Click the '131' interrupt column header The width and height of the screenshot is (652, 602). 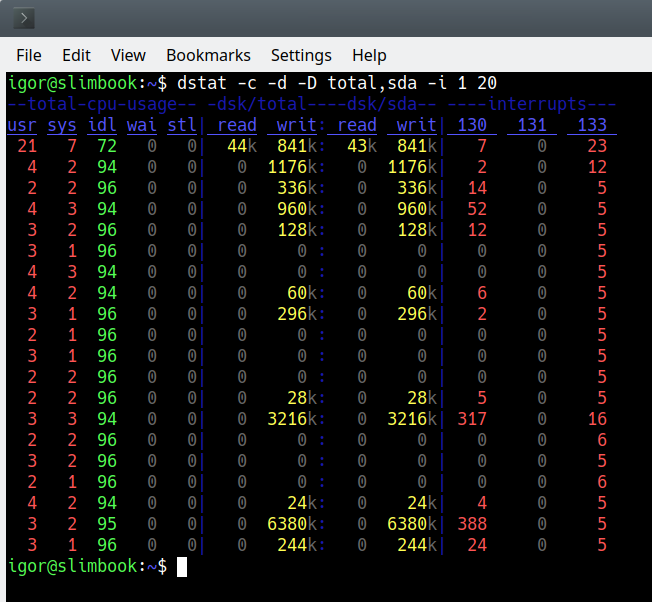[532, 125]
